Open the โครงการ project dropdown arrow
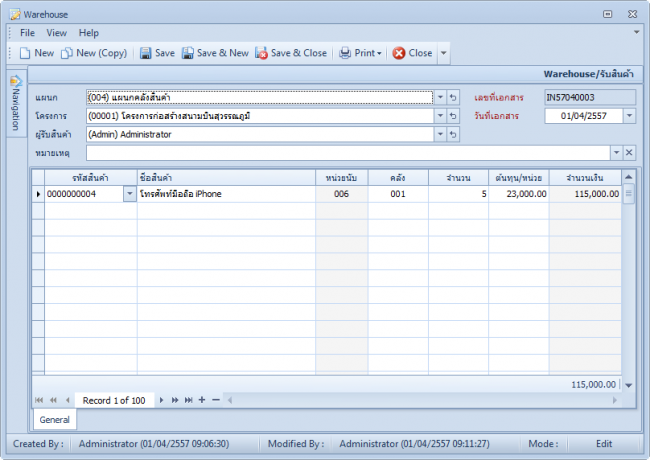Screen dimensions: 650x460 click(x=440, y=116)
